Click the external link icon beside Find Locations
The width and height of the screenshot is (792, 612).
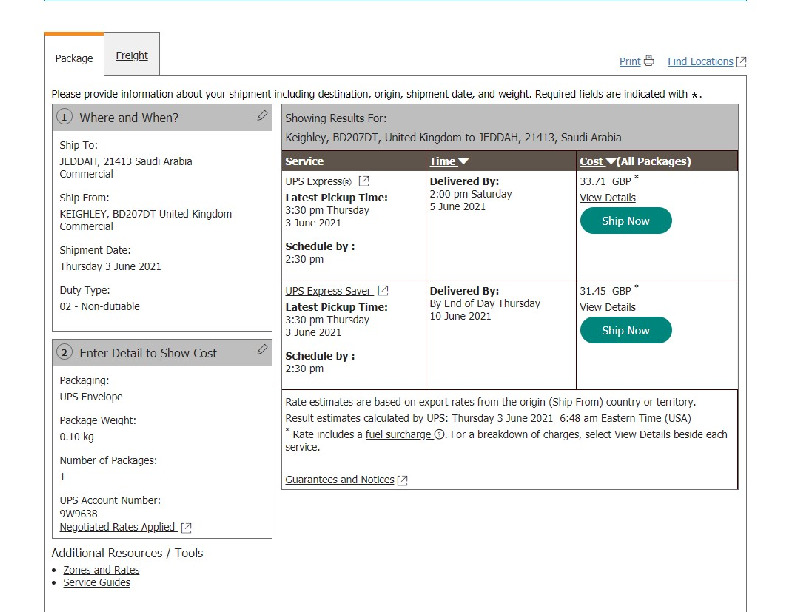coord(741,62)
